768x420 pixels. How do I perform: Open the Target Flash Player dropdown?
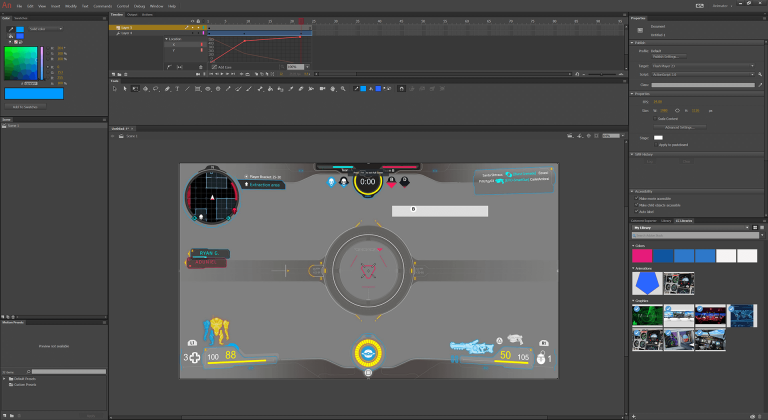point(702,67)
